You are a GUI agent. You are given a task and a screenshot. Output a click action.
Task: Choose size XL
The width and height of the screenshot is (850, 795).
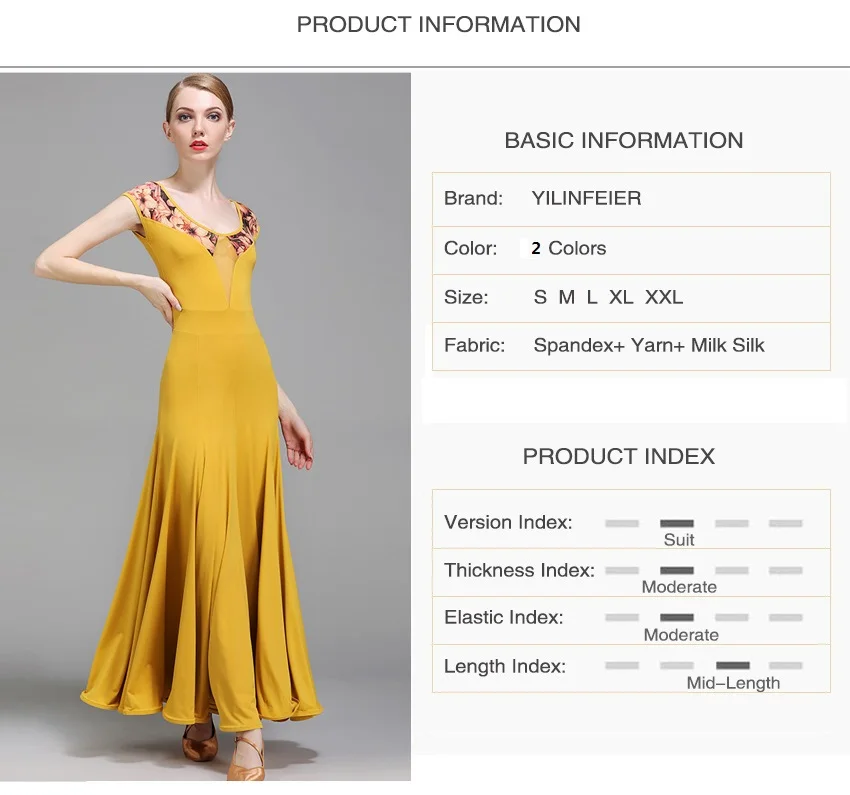coord(621,297)
